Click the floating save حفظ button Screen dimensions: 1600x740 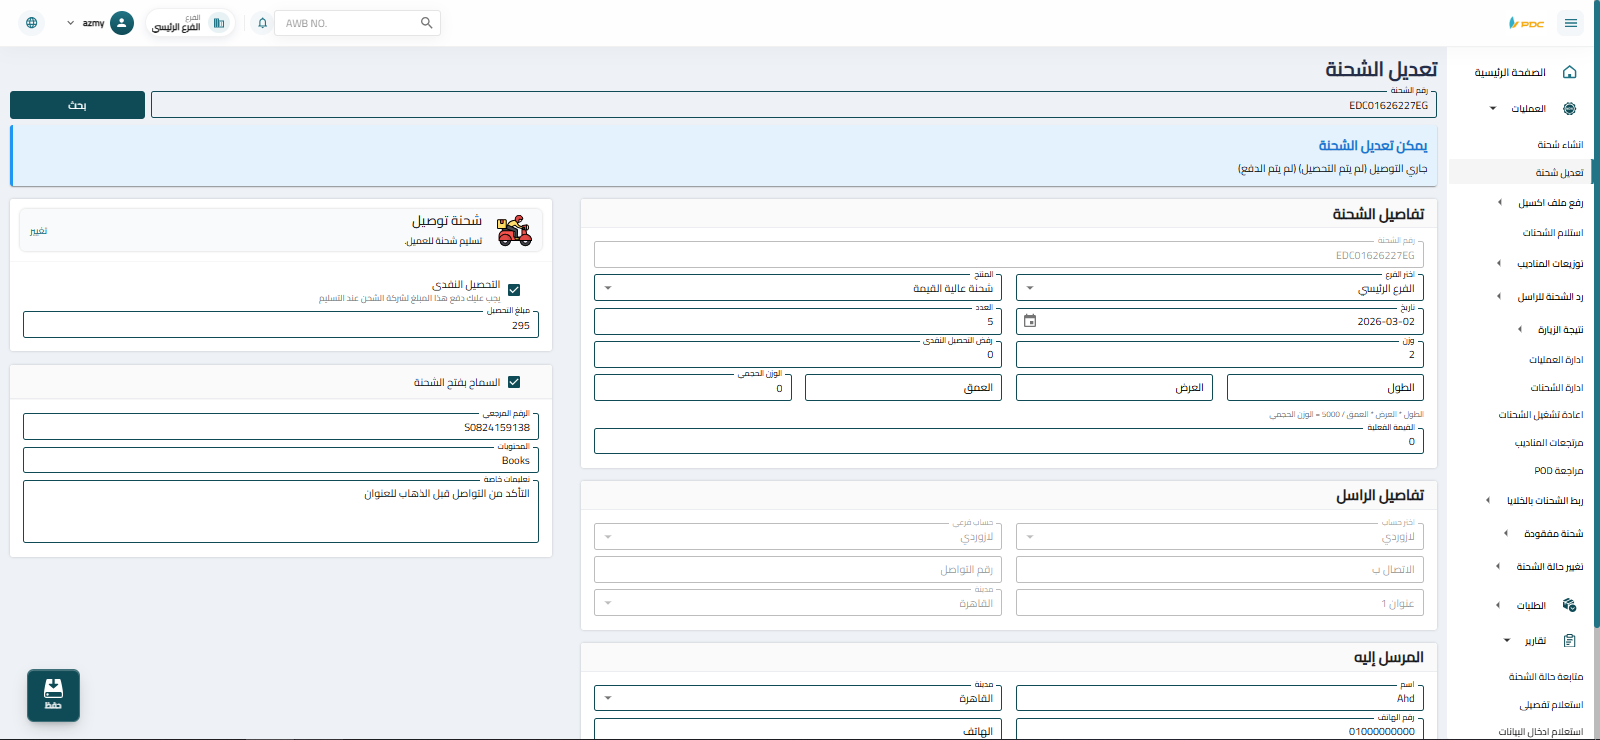53,695
